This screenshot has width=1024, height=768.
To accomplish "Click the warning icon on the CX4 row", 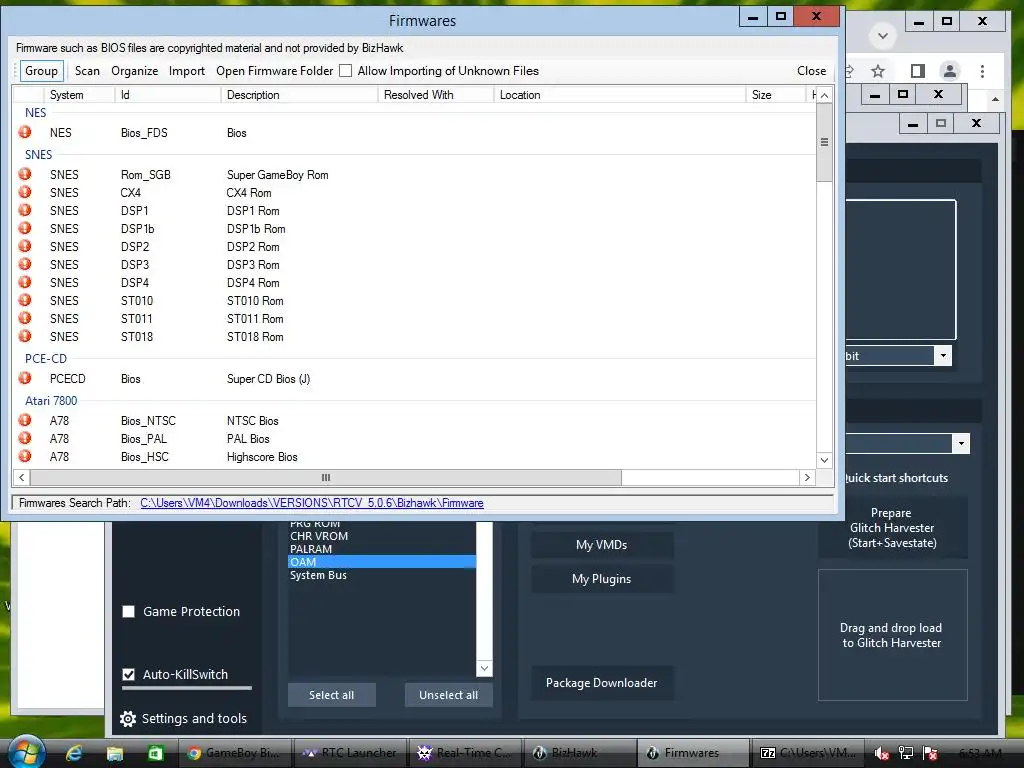I will click(x=25, y=192).
